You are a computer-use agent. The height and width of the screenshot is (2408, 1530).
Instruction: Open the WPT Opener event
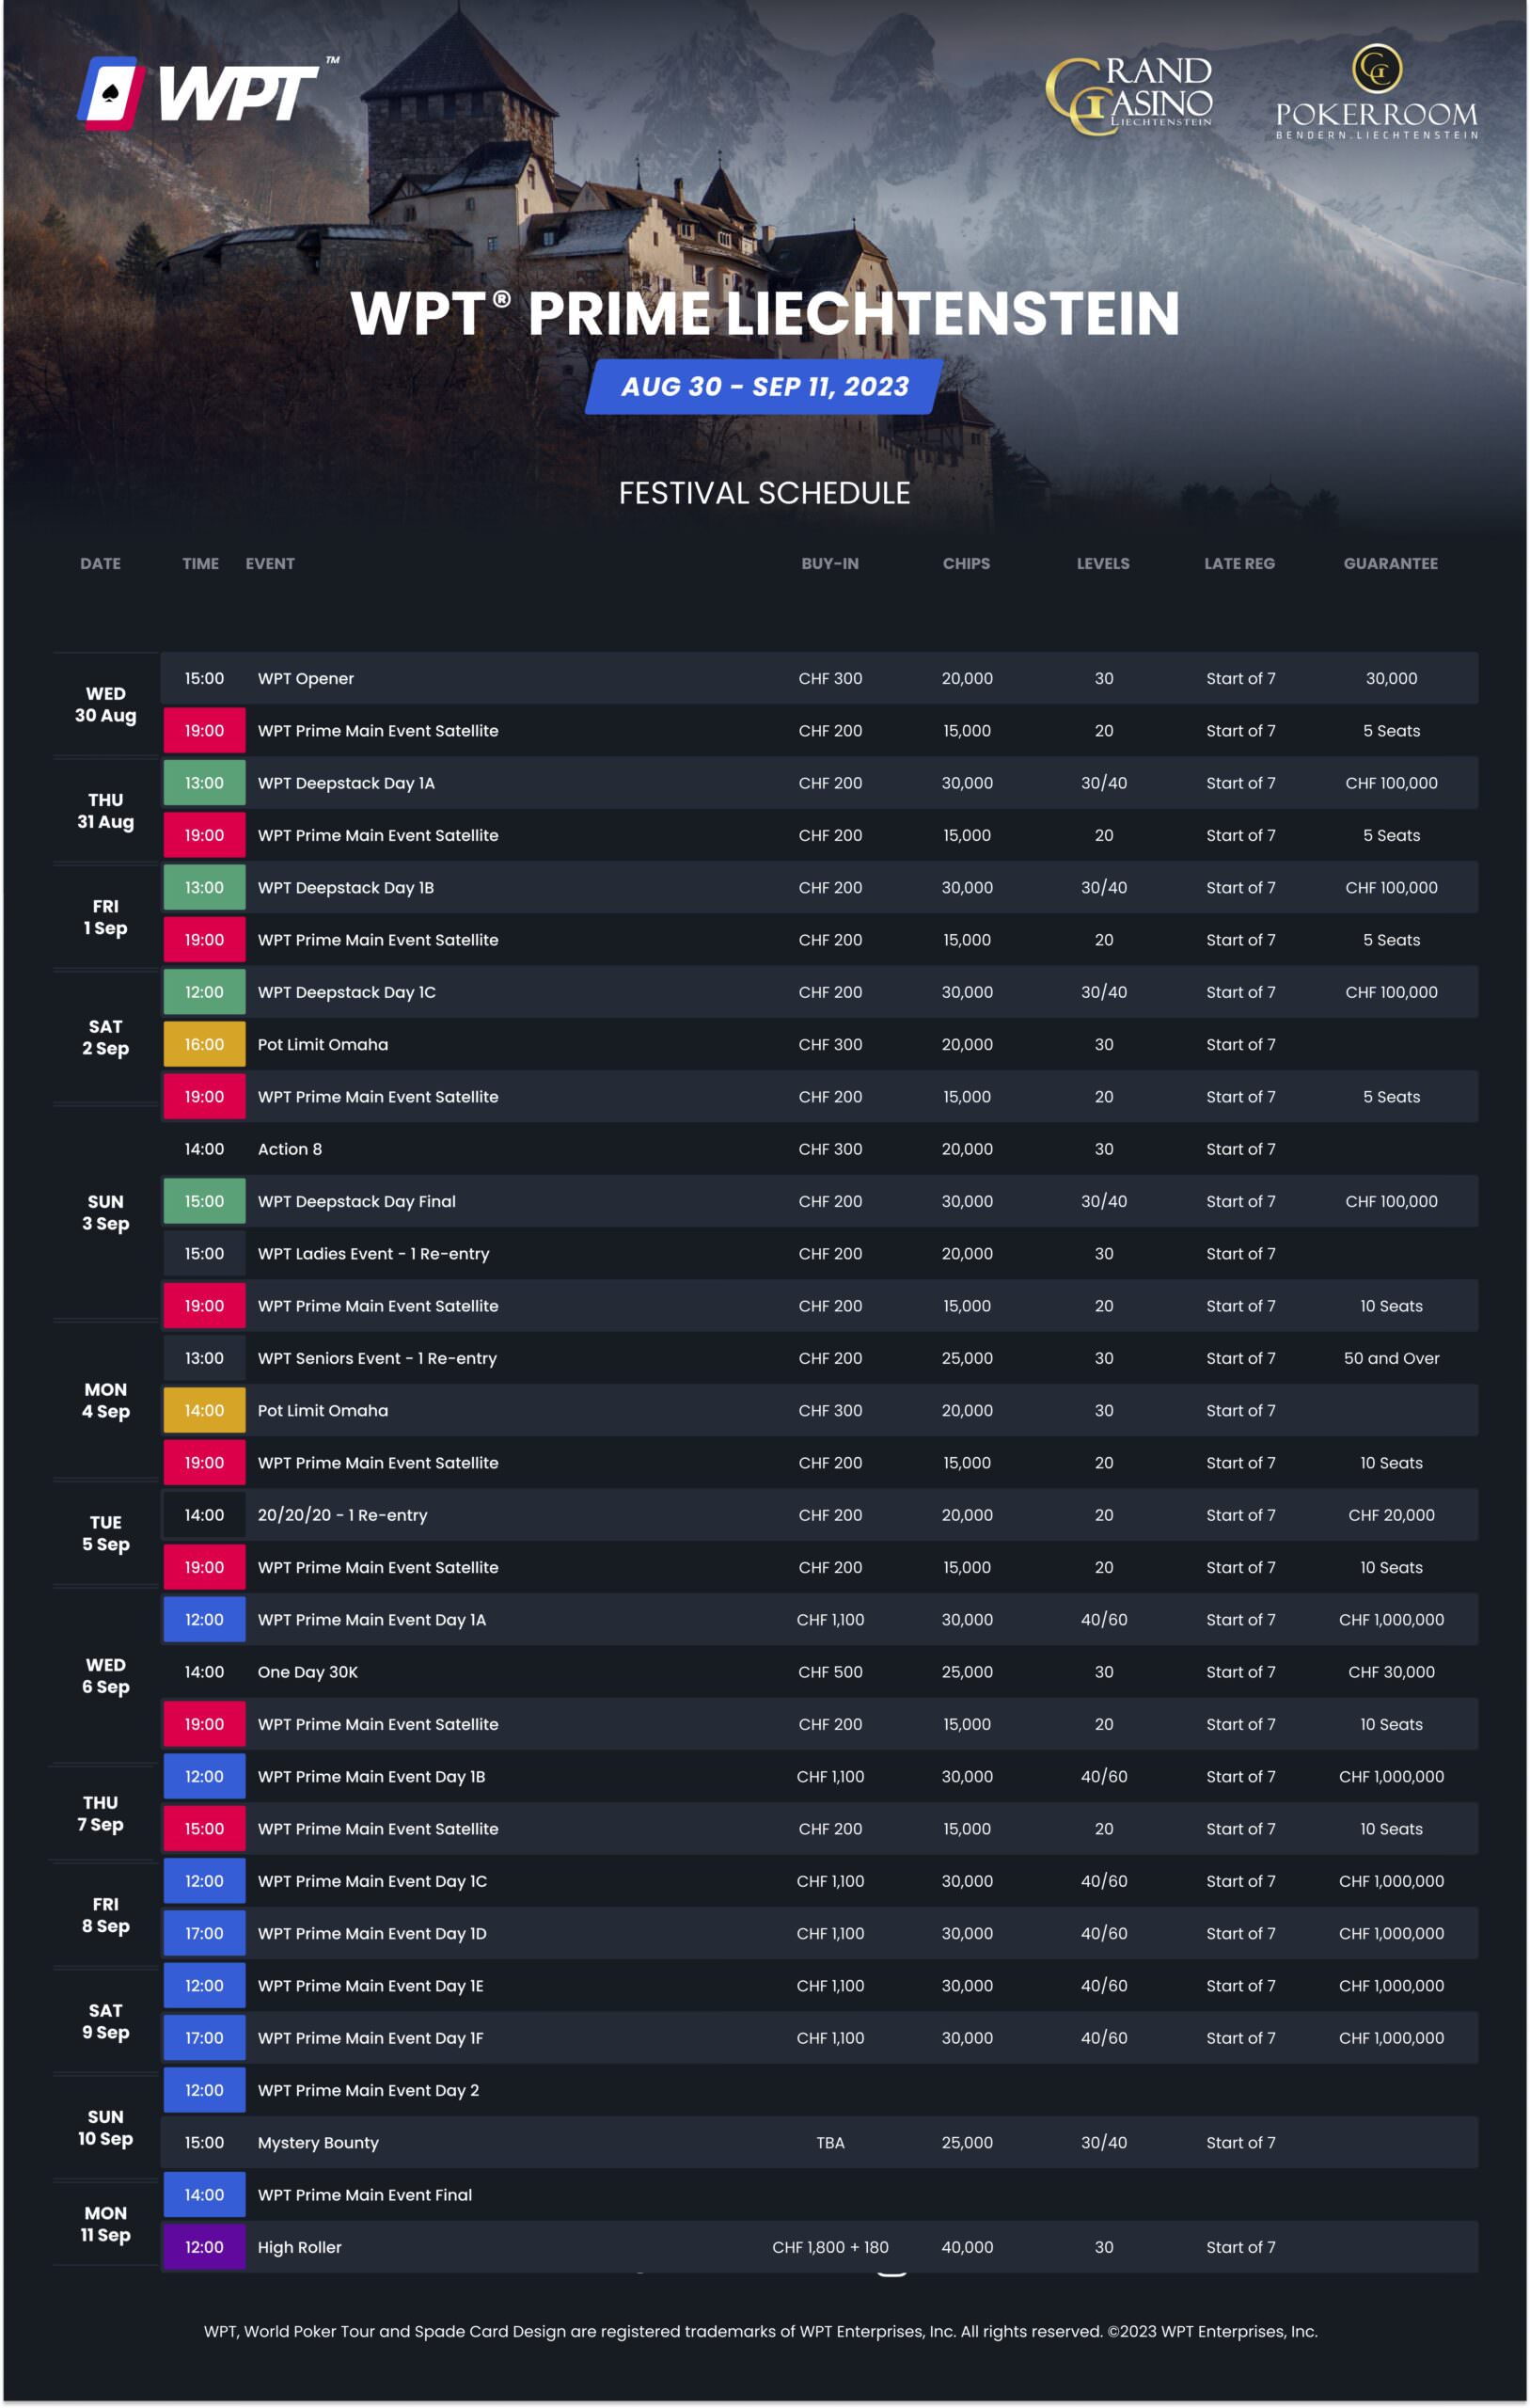click(306, 679)
